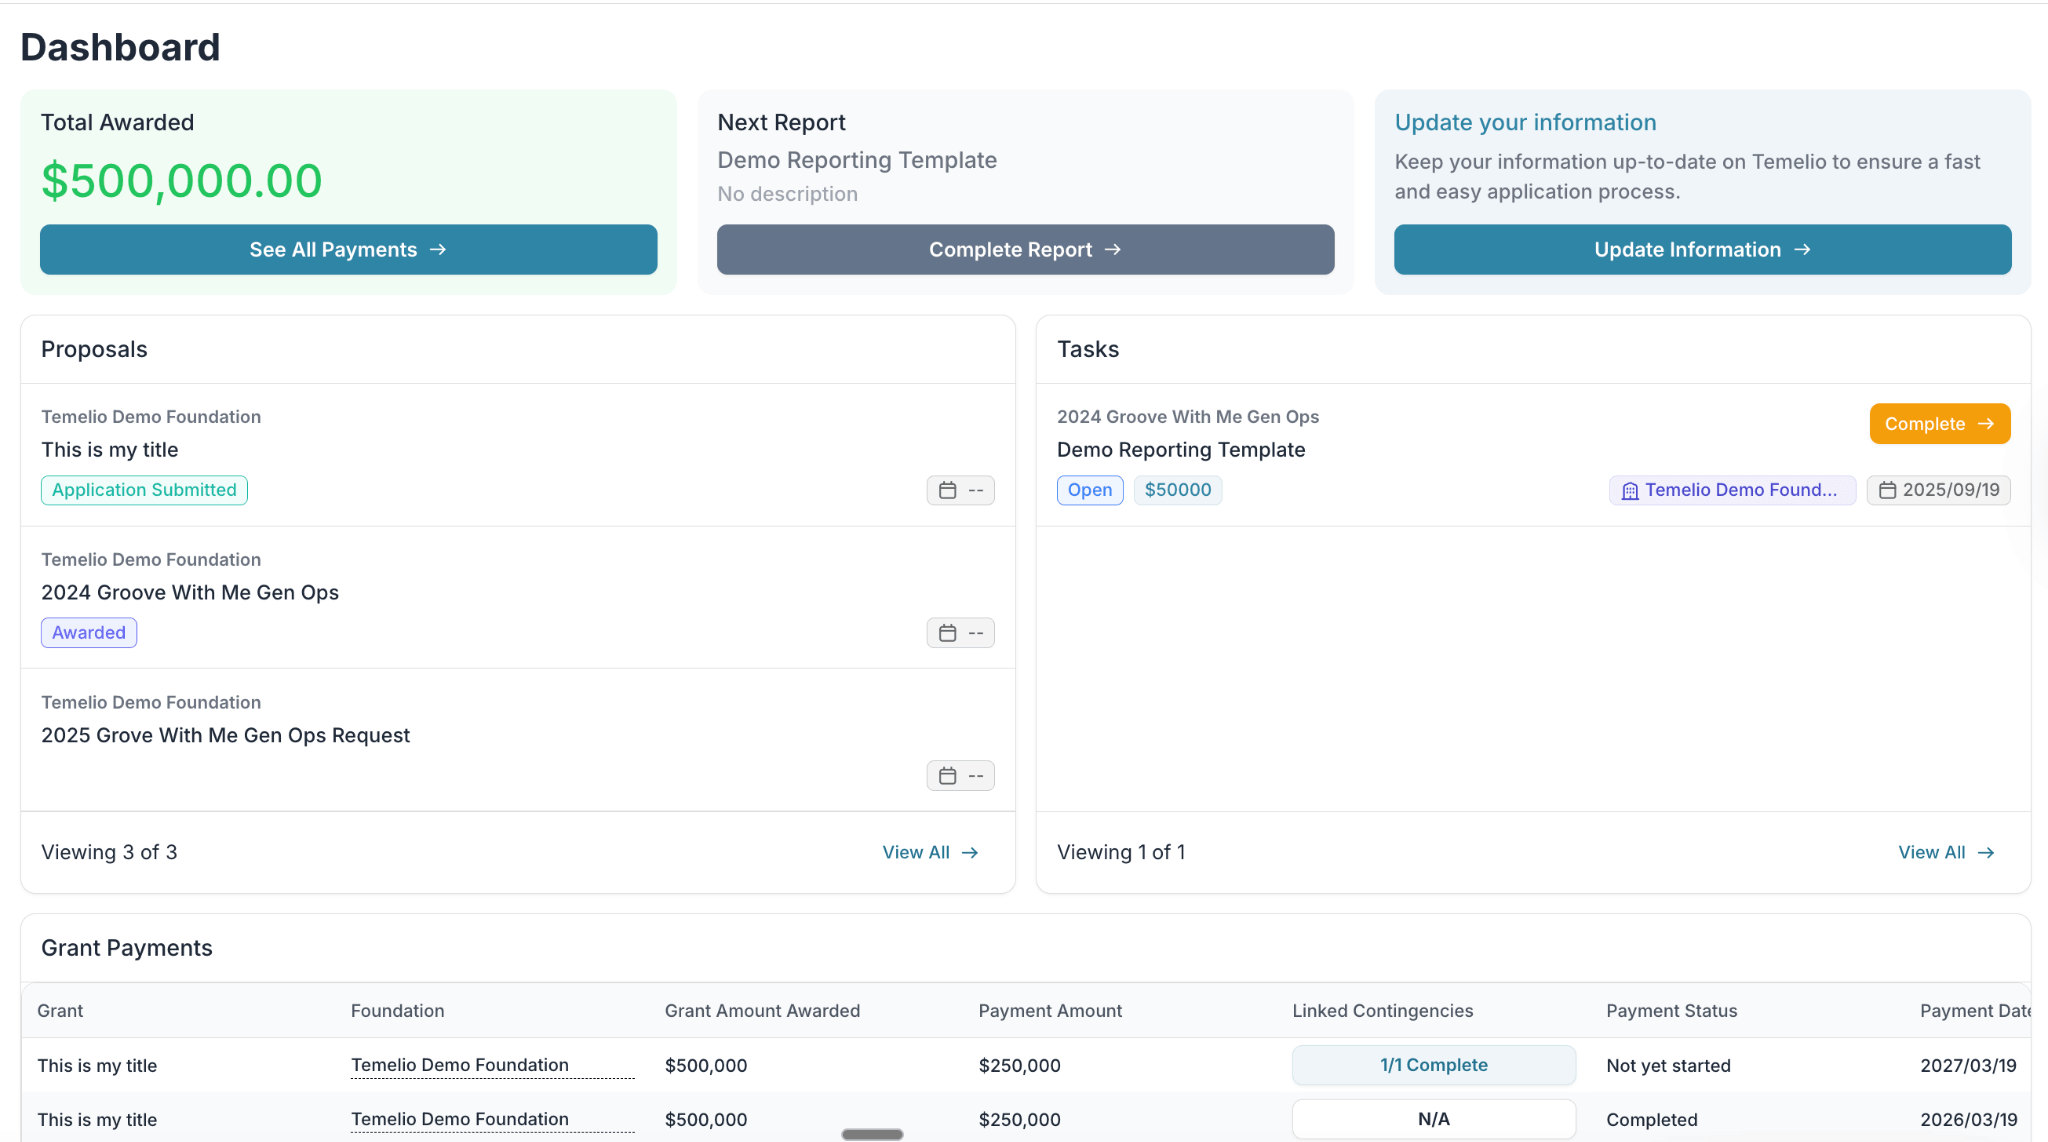This screenshot has width=2048, height=1142.
Task: Click the Awarded status badge
Action: 89,633
